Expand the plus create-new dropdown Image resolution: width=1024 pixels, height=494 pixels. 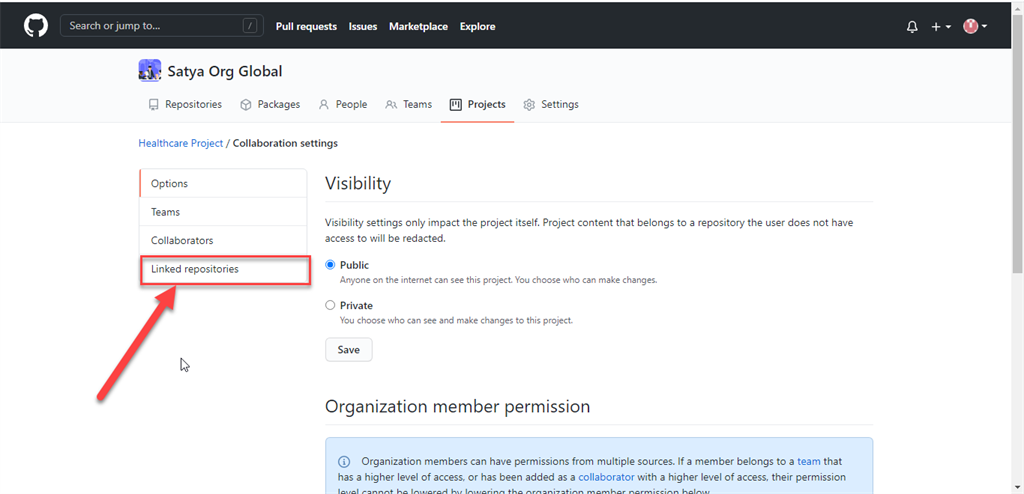coord(941,27)
